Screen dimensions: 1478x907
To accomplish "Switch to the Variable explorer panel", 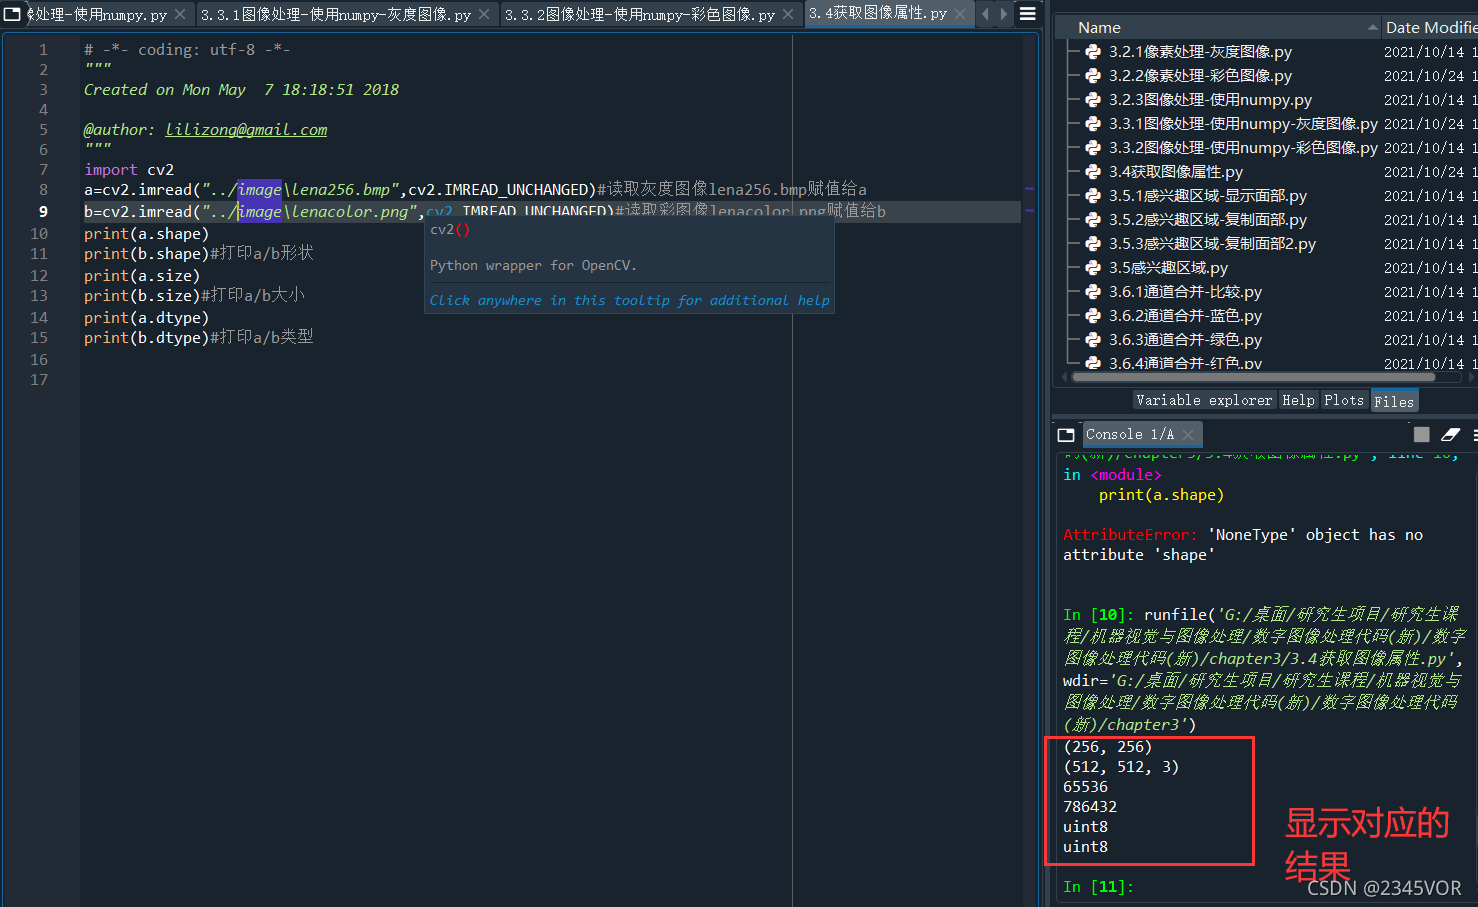I will (x=1203, y=399).
